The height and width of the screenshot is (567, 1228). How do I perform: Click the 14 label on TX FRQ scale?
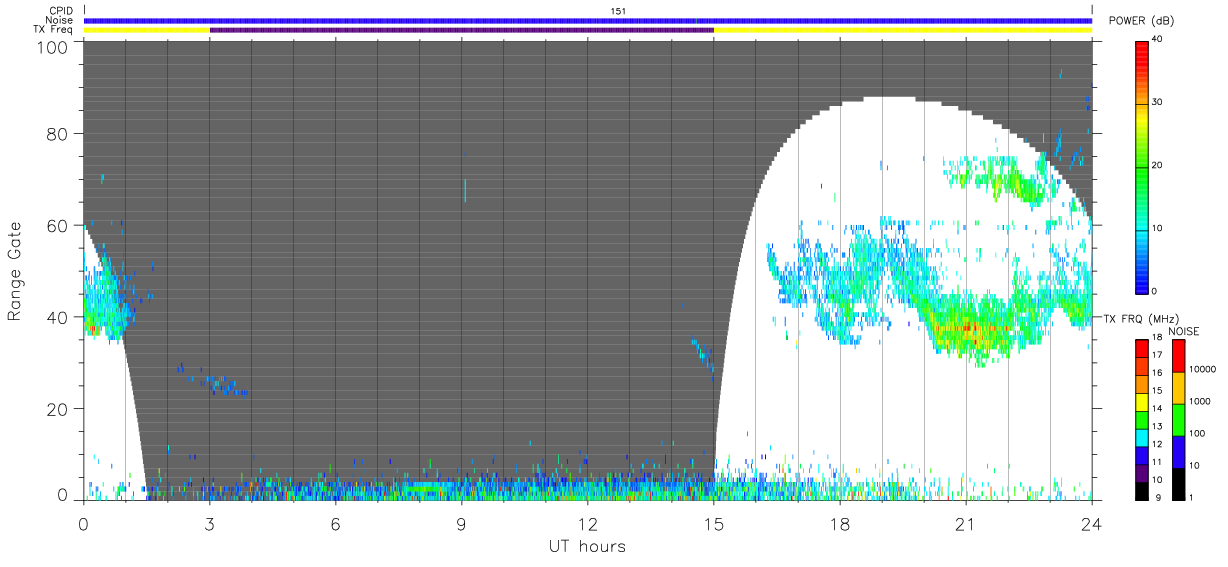(1157, 409)
